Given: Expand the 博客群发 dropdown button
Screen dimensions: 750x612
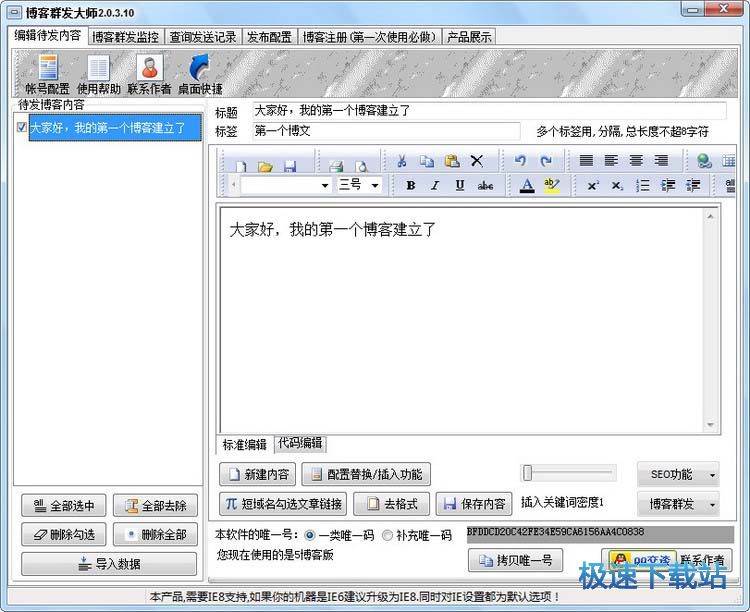Looking at the screenshot, I should [677, 503].
